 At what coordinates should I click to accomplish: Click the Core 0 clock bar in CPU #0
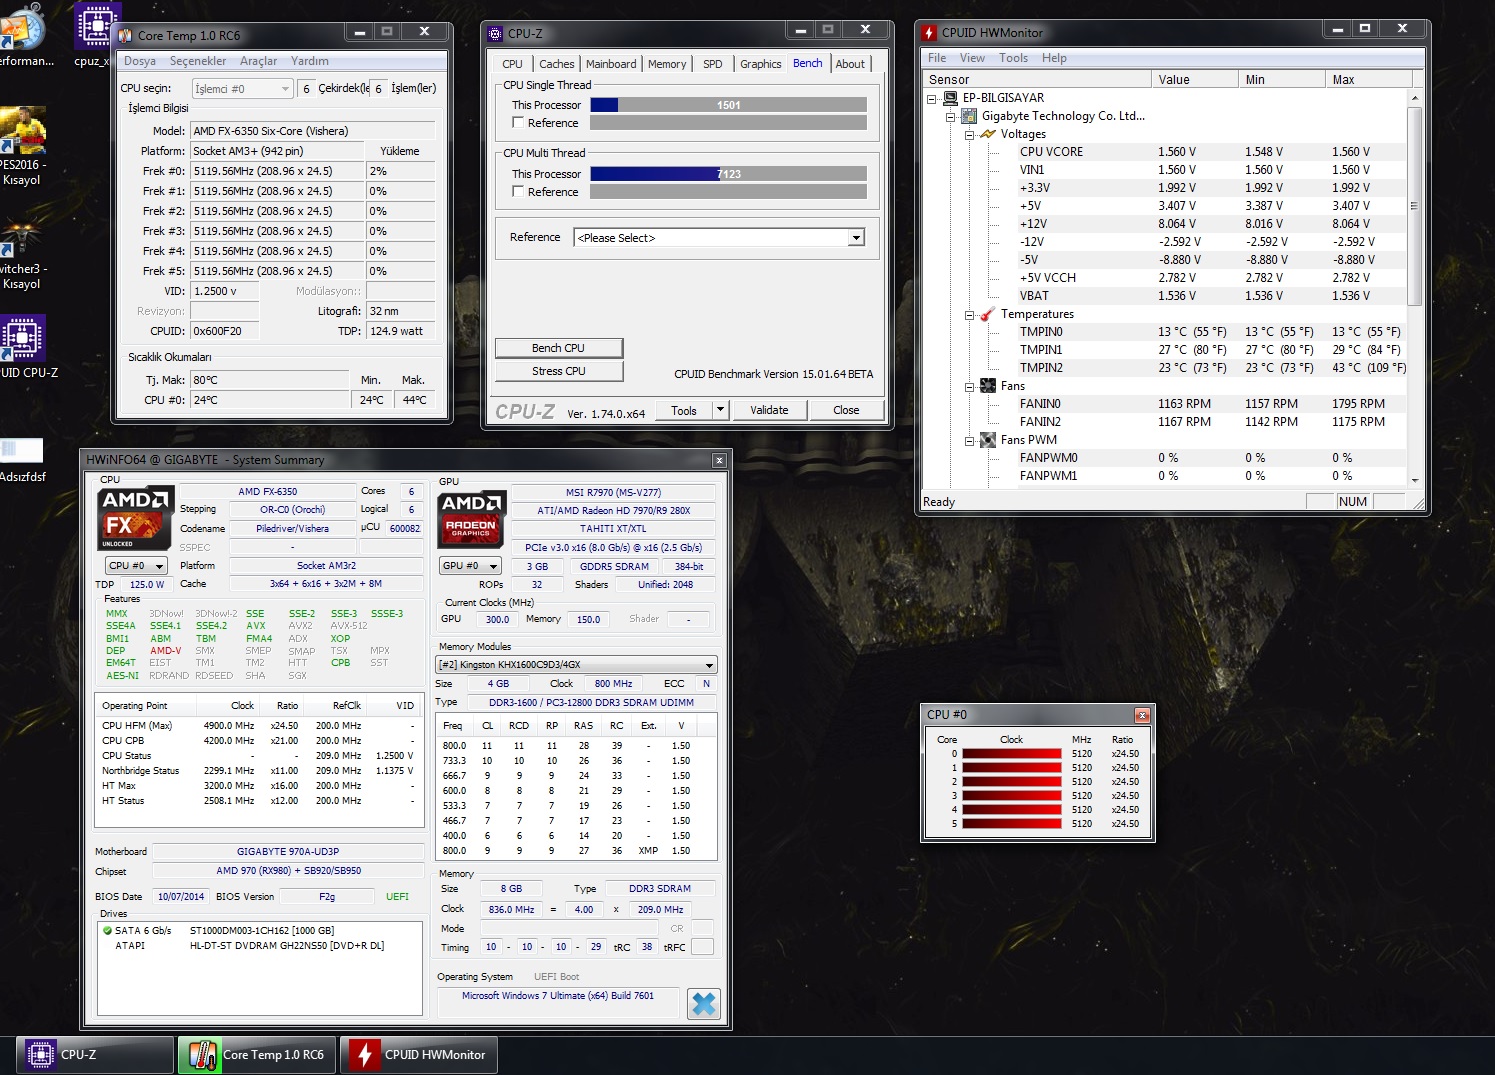coord(1011,754)
